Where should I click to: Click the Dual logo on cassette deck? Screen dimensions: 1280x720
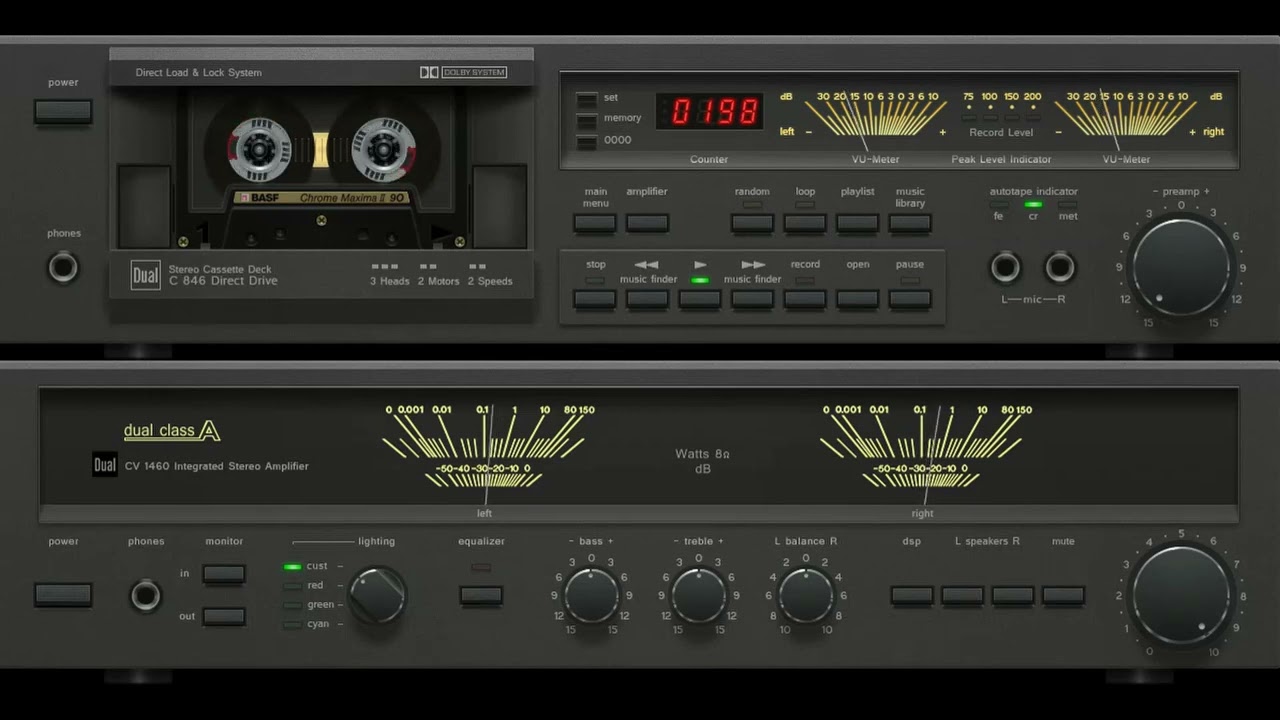(x=145, y=275)
